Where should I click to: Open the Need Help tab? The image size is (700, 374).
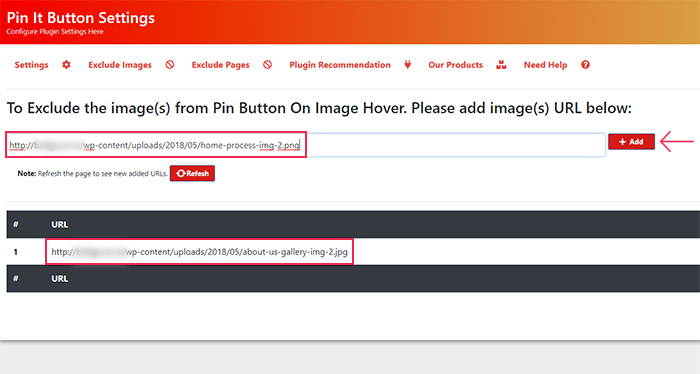[545, 65]
